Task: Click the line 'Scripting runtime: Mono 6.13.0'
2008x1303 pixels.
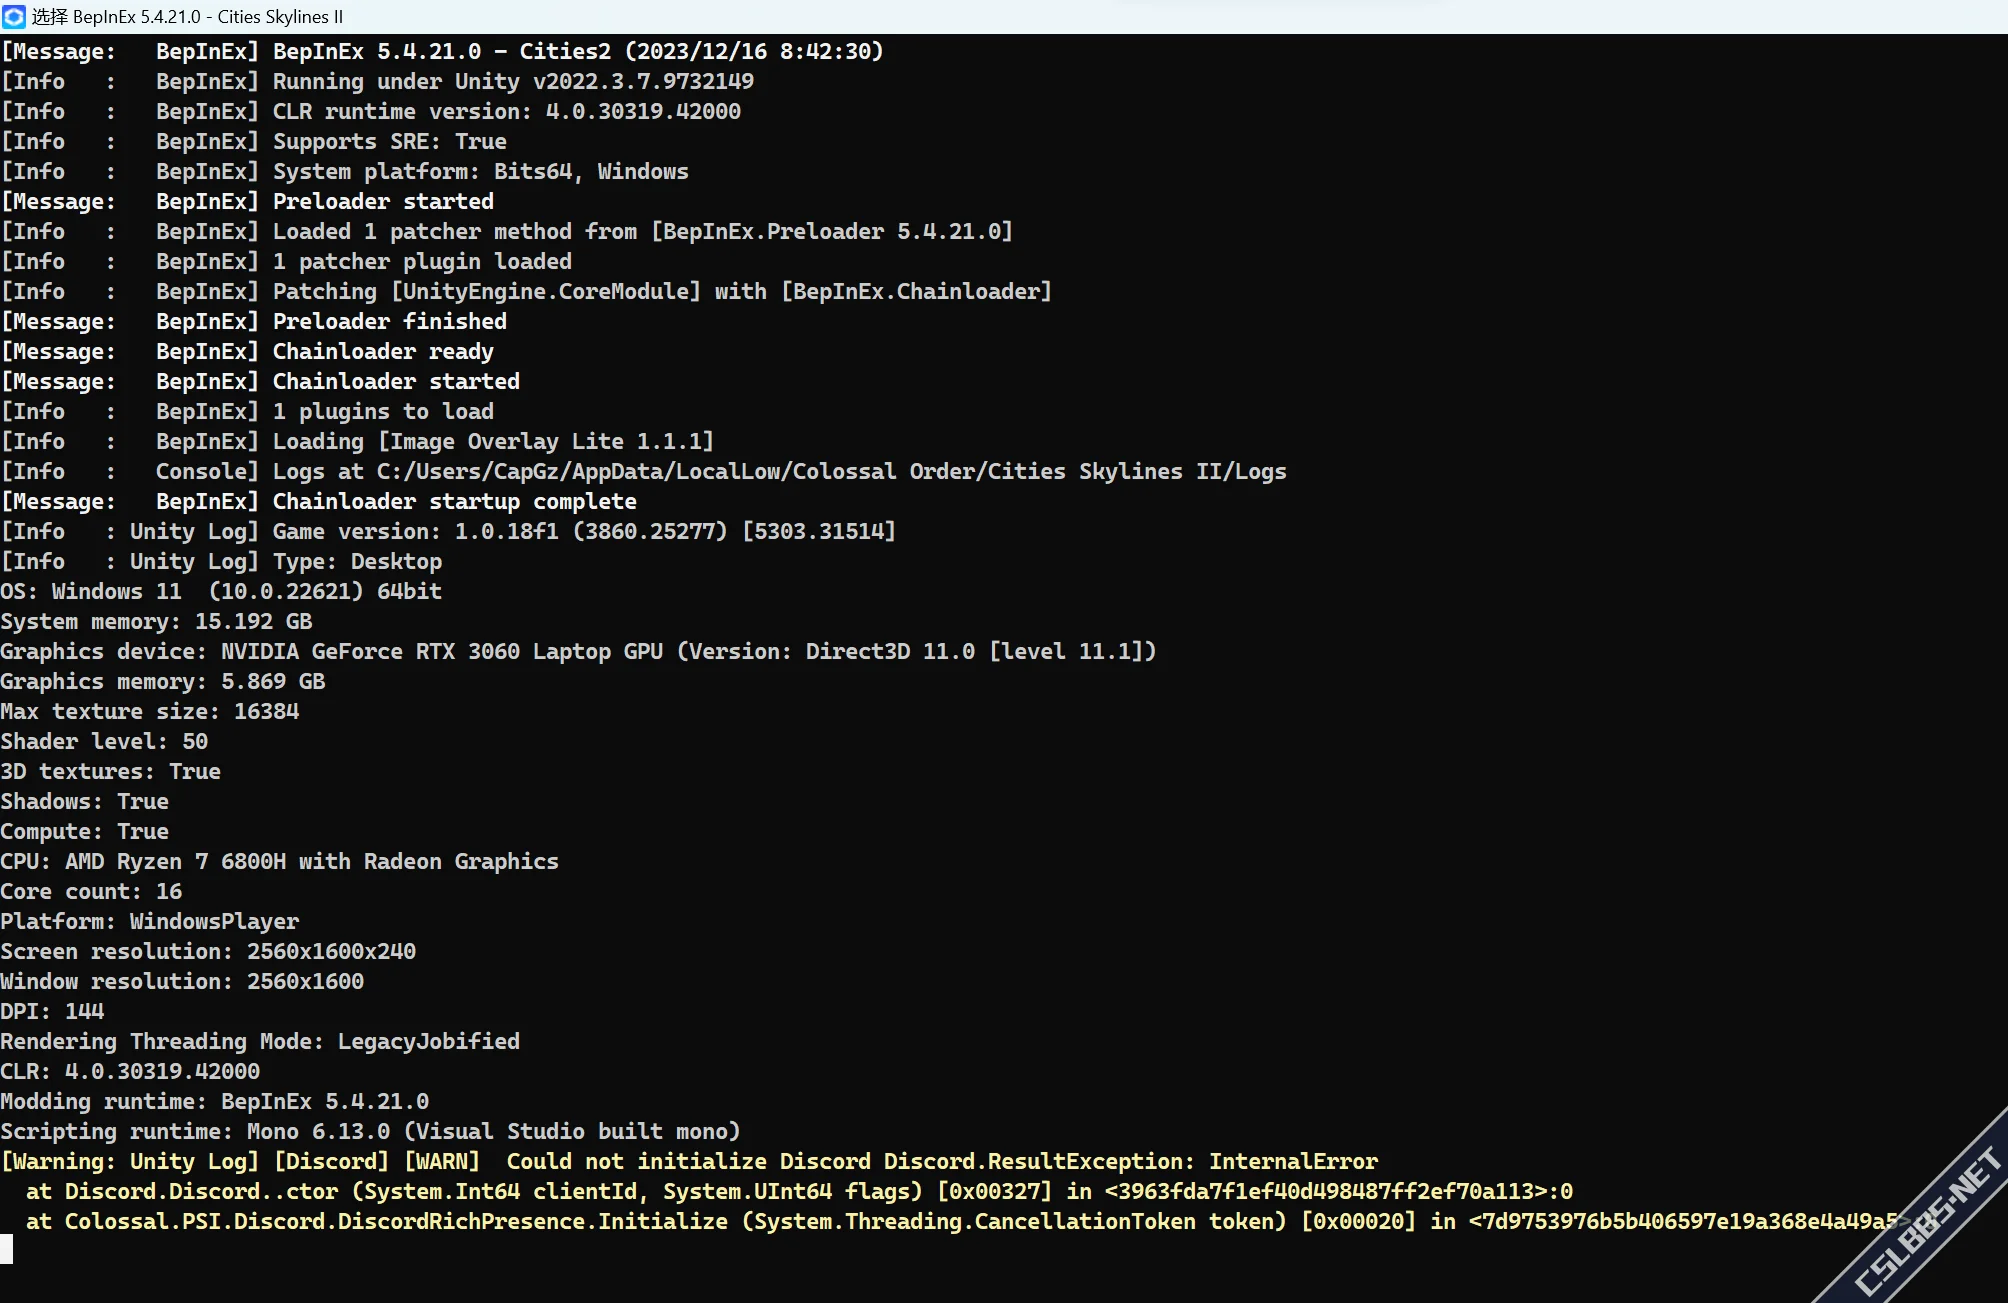Action: point(370,1132)
